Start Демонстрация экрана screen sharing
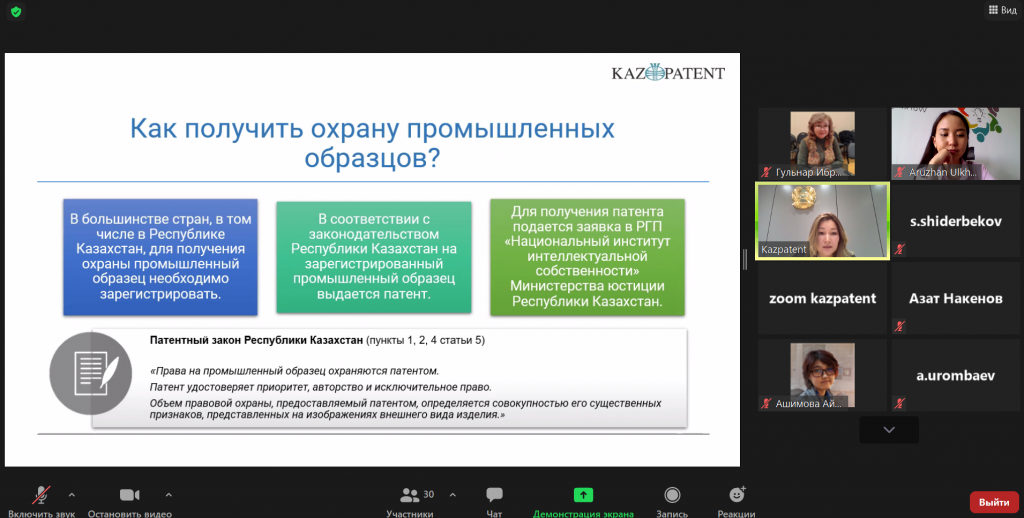 coord(583,498)
